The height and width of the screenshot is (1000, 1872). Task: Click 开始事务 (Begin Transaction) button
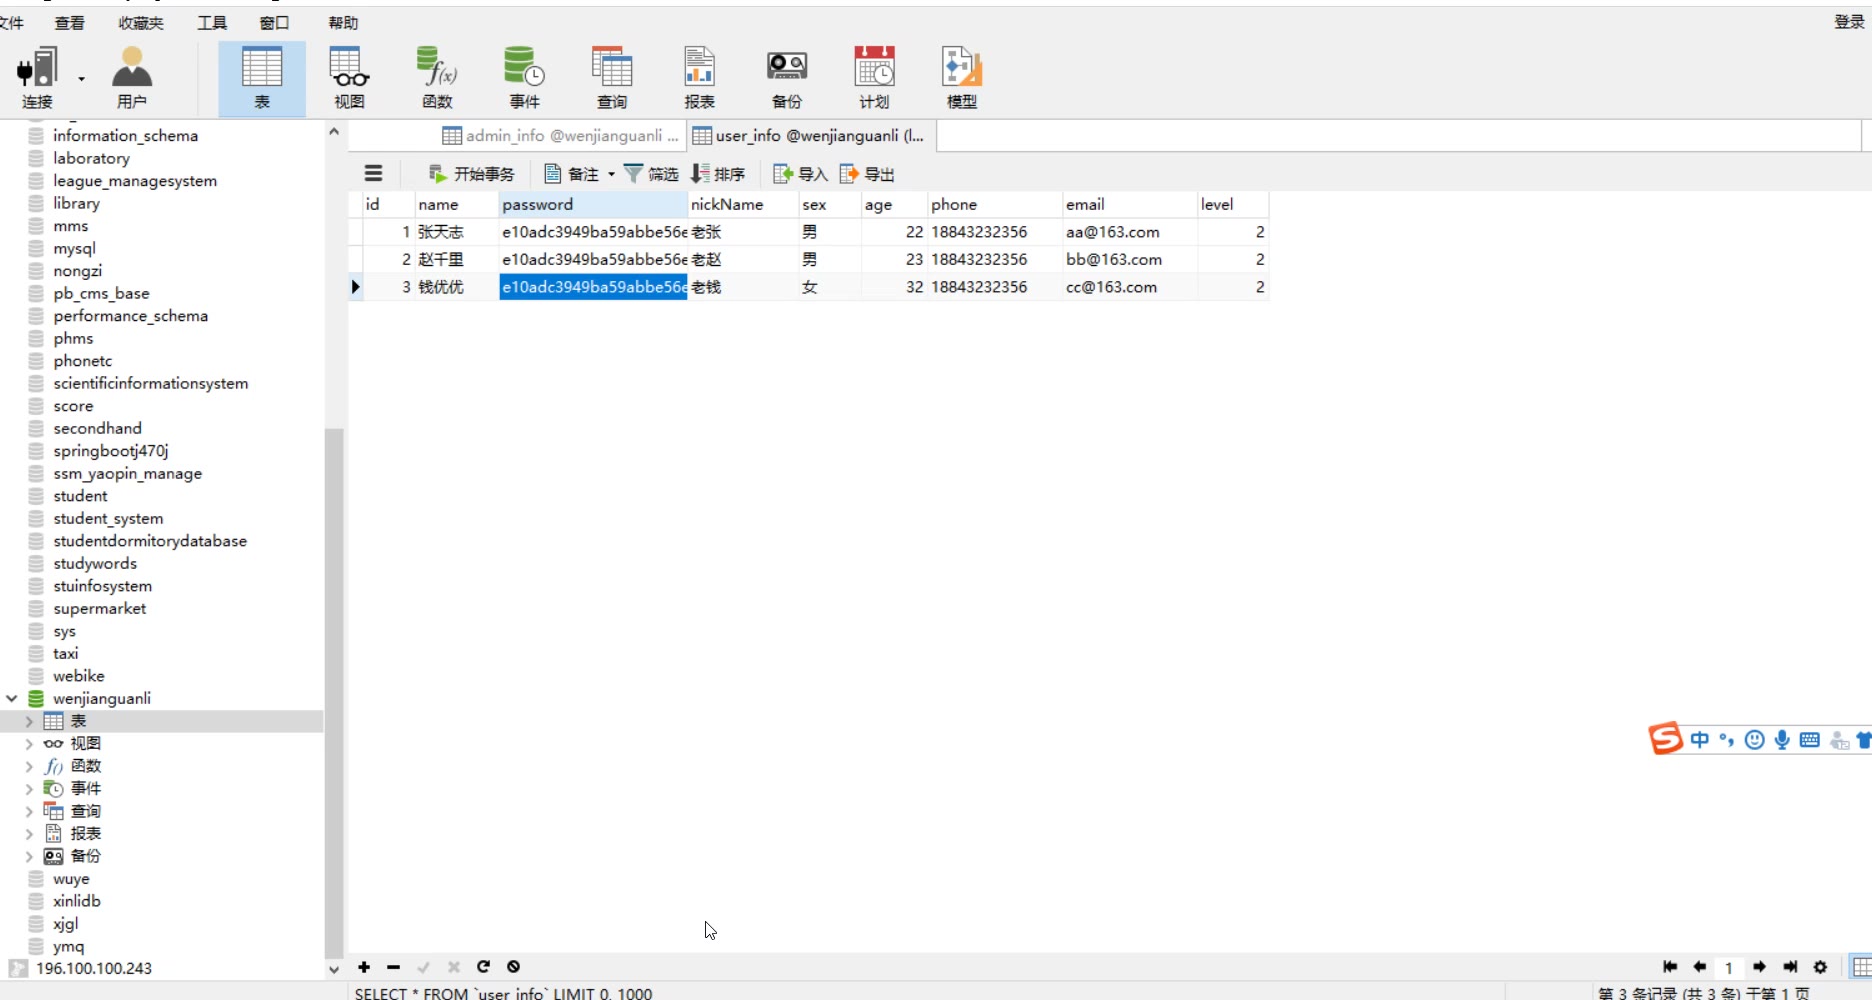(x=471, y=174)
